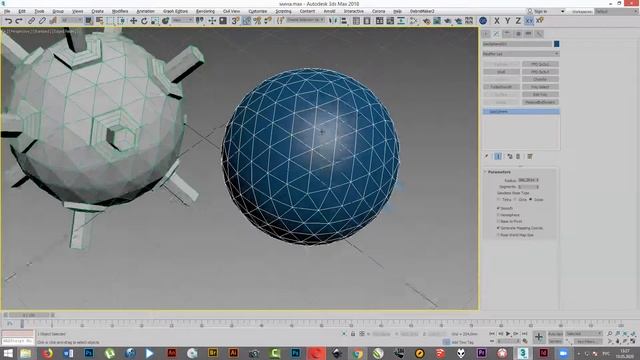Expand the Sign In dropdown arrow
Viewport: 640px width, 360px height.
tap(562, 11)
